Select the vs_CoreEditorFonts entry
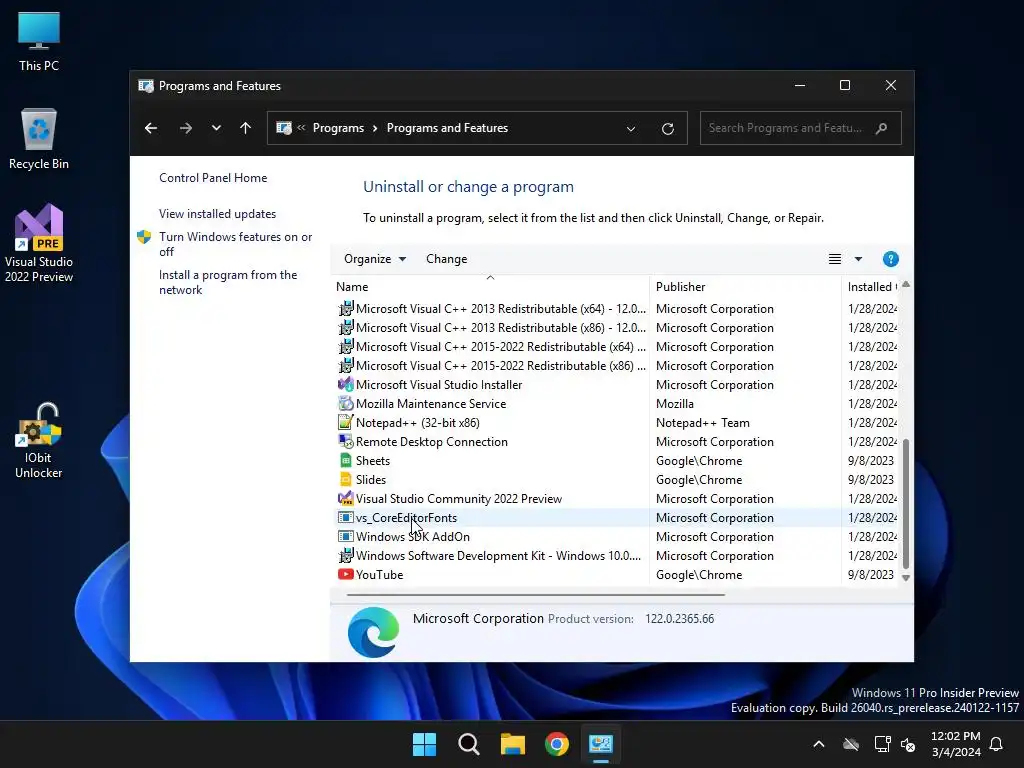 [616, 518]
